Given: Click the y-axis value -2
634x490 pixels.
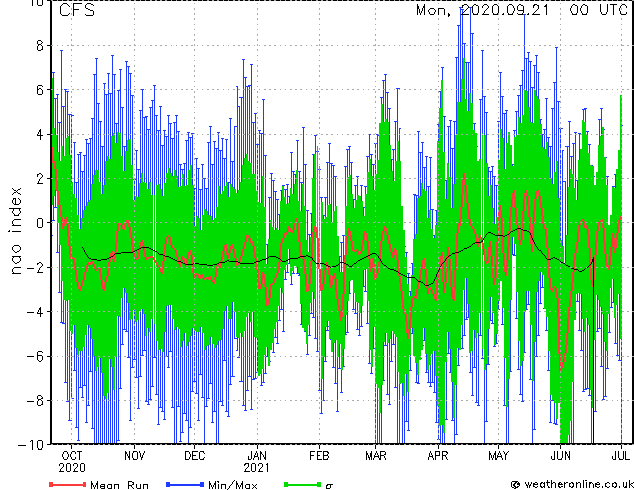Looking at the screenshot, I should (x=35, y=267).
